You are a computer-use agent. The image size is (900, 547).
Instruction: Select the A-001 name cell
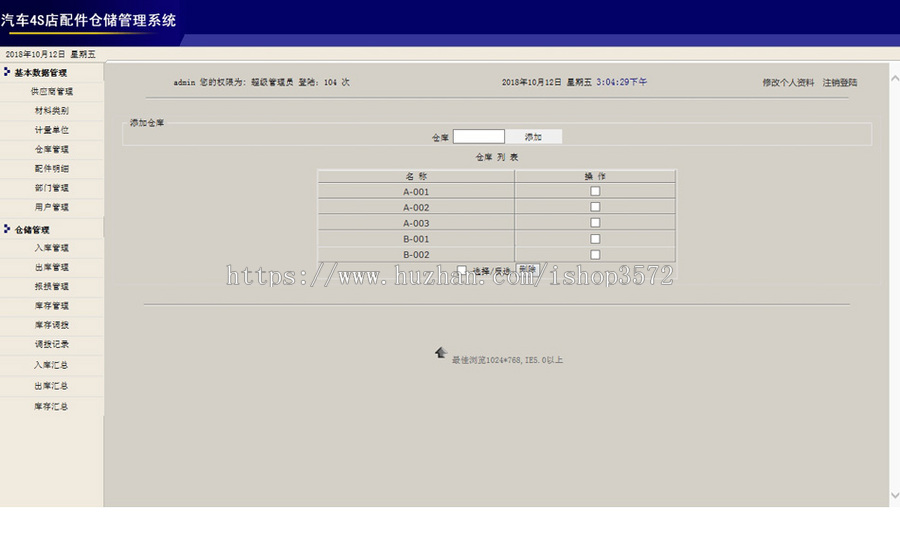tap(416, 192)
